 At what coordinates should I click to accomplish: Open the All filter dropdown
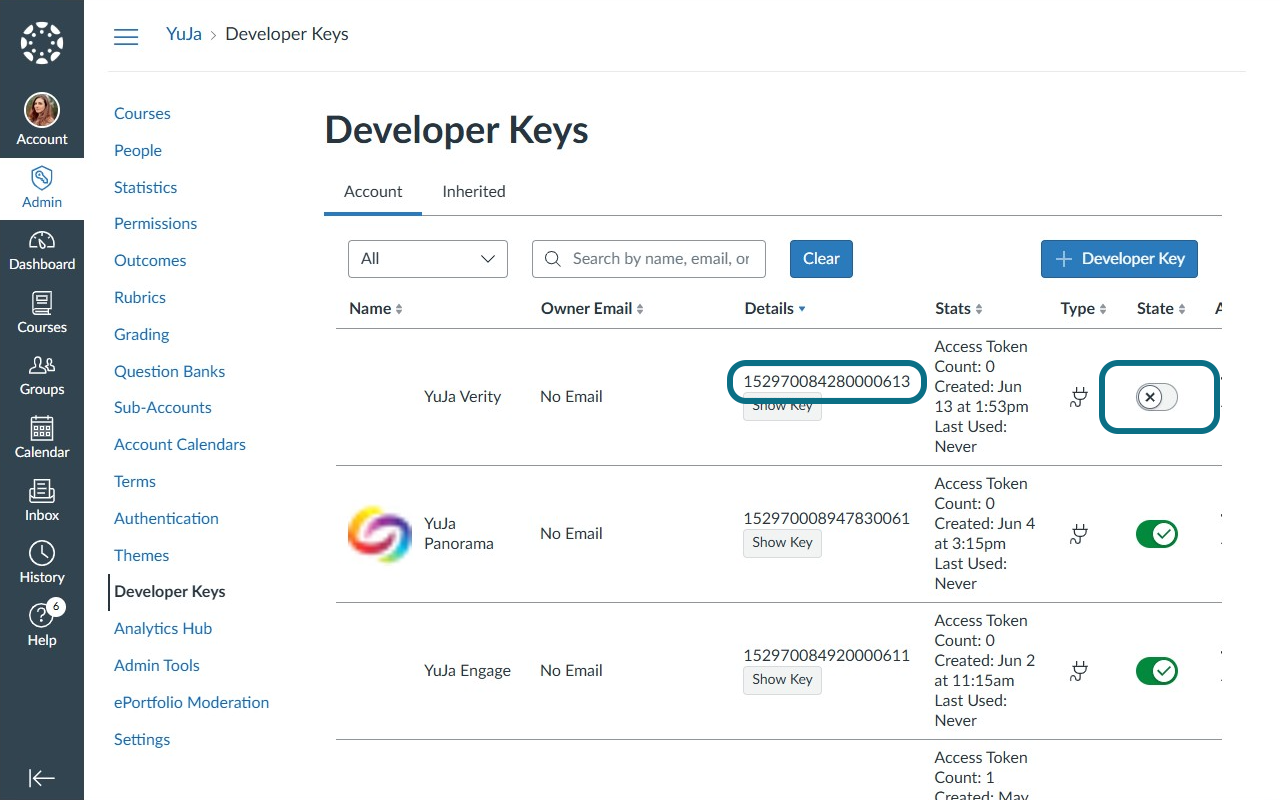pyautogui.click(x=428, y=259)
